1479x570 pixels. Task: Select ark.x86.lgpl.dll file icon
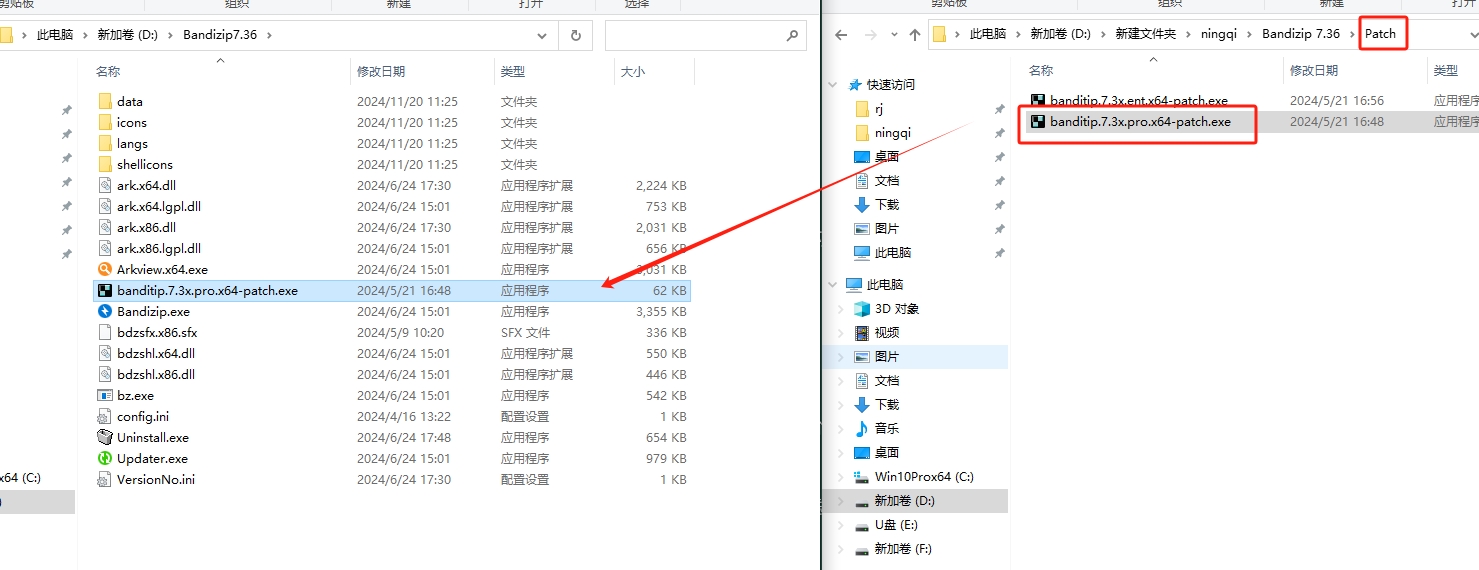click(106, 248)
